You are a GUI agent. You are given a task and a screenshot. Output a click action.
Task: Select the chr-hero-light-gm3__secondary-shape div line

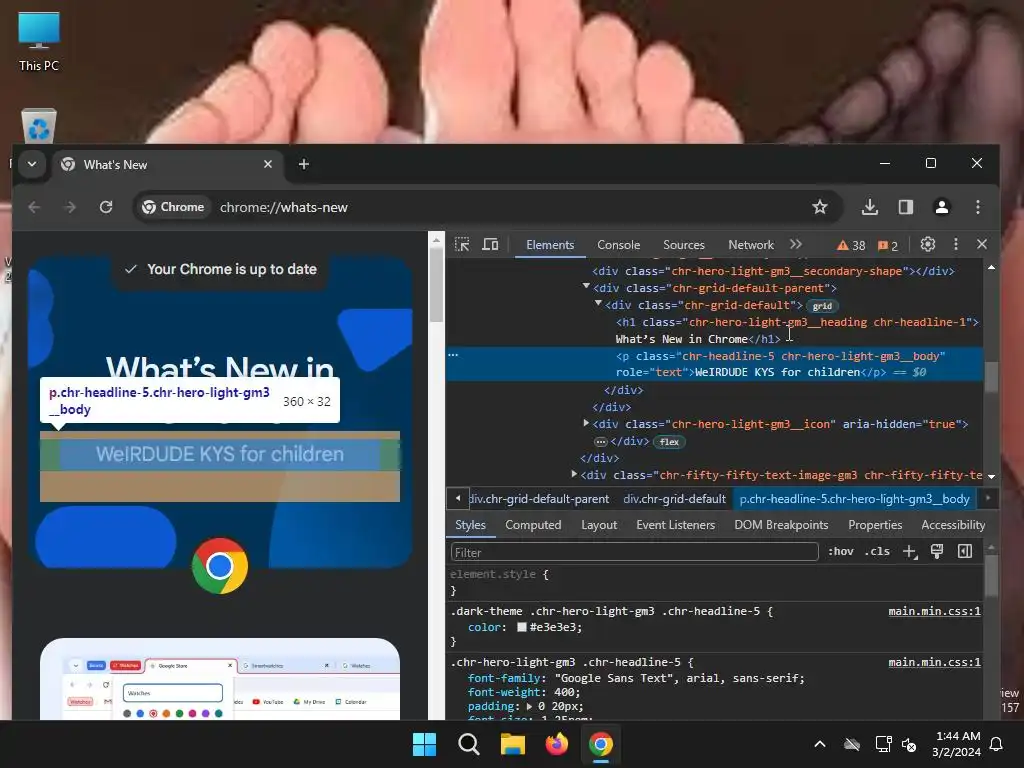click(x=773, y=271)
